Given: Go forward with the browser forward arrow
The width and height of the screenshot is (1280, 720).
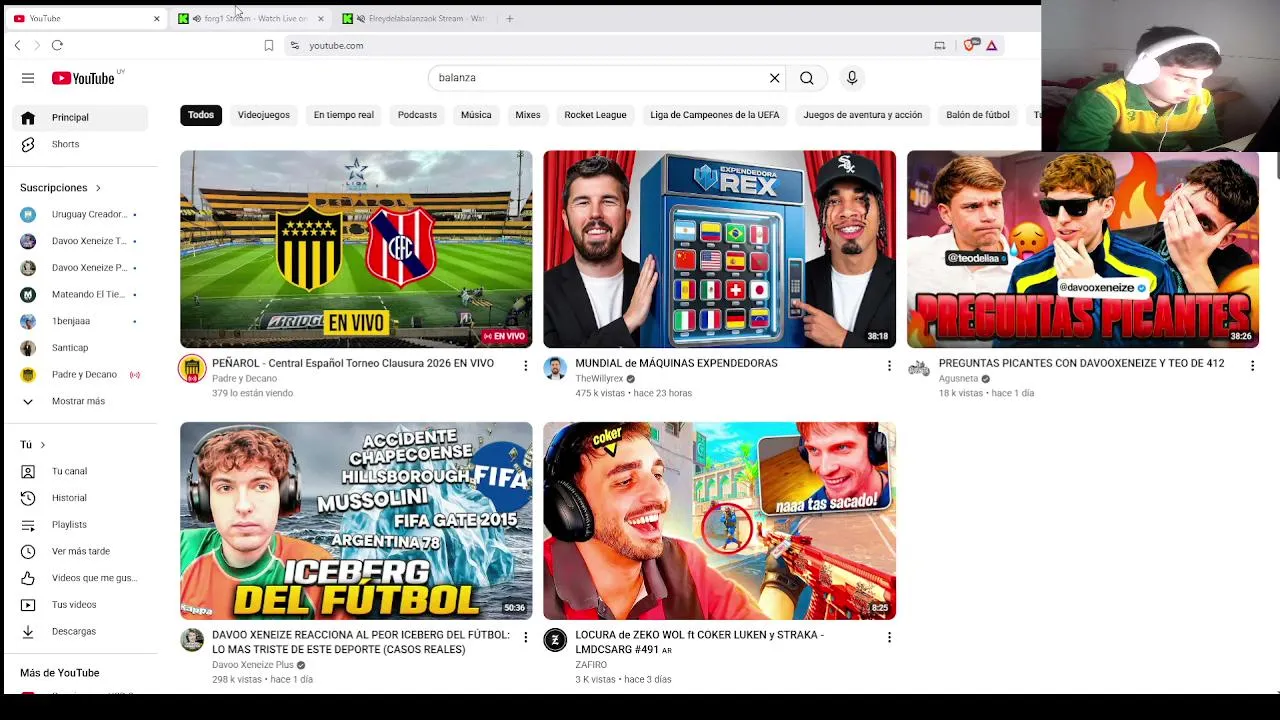Looking at the screenshot, I should pyautogui.click(x=37, y=45).
